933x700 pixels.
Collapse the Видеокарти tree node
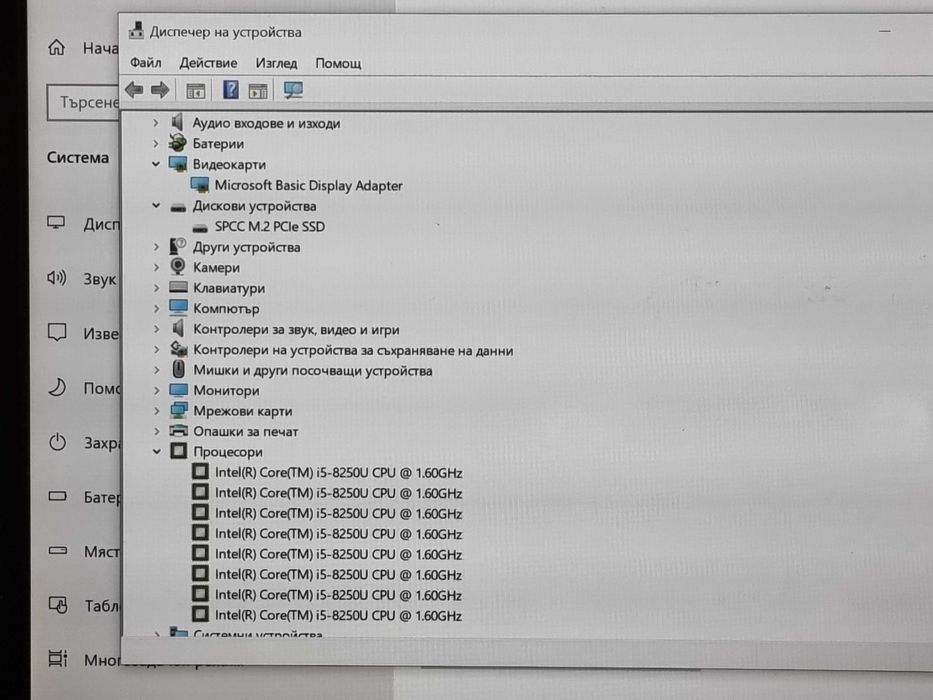pos(156,164)
